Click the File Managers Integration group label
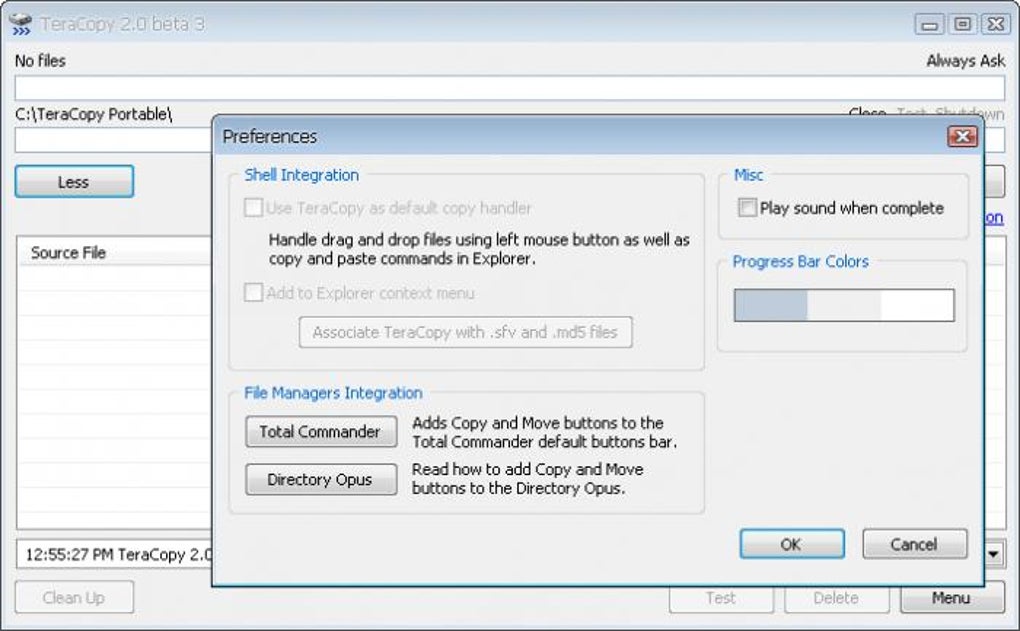1020x631 pixels. click(333, 393)
